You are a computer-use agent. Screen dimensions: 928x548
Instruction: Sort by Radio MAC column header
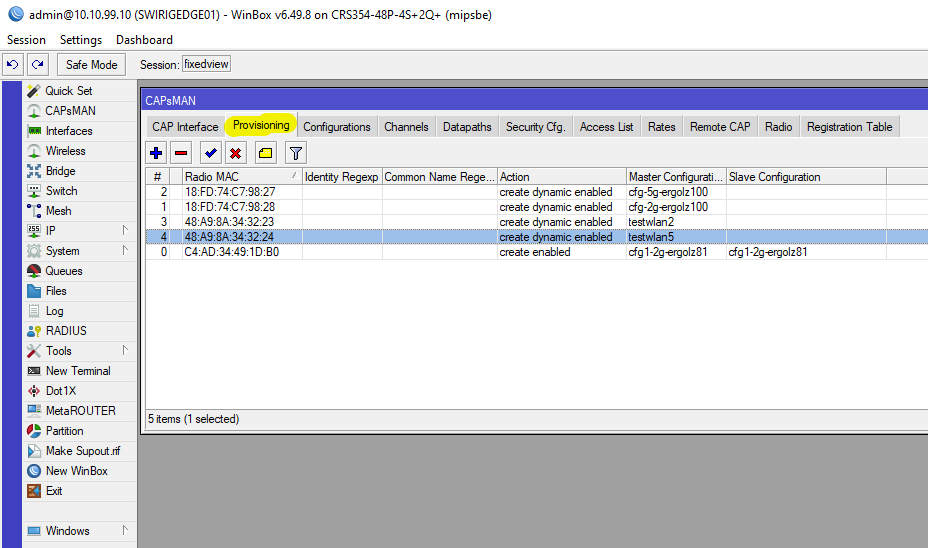click(240, 177)
